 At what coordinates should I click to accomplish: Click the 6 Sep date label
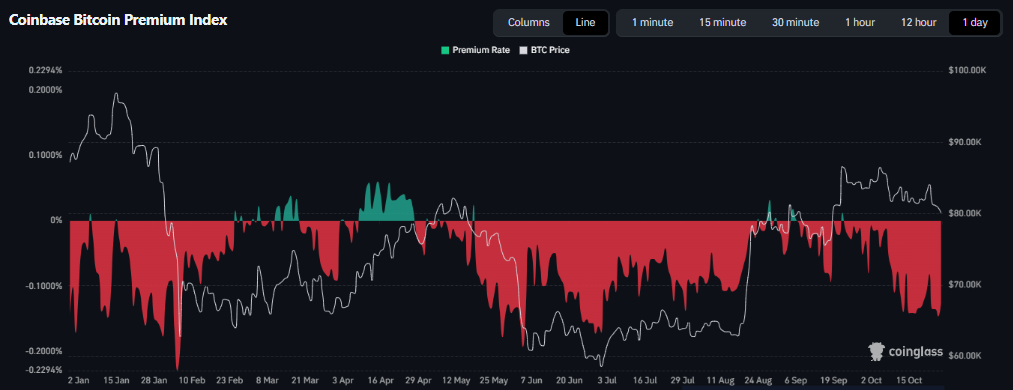(x=796, y=381)
